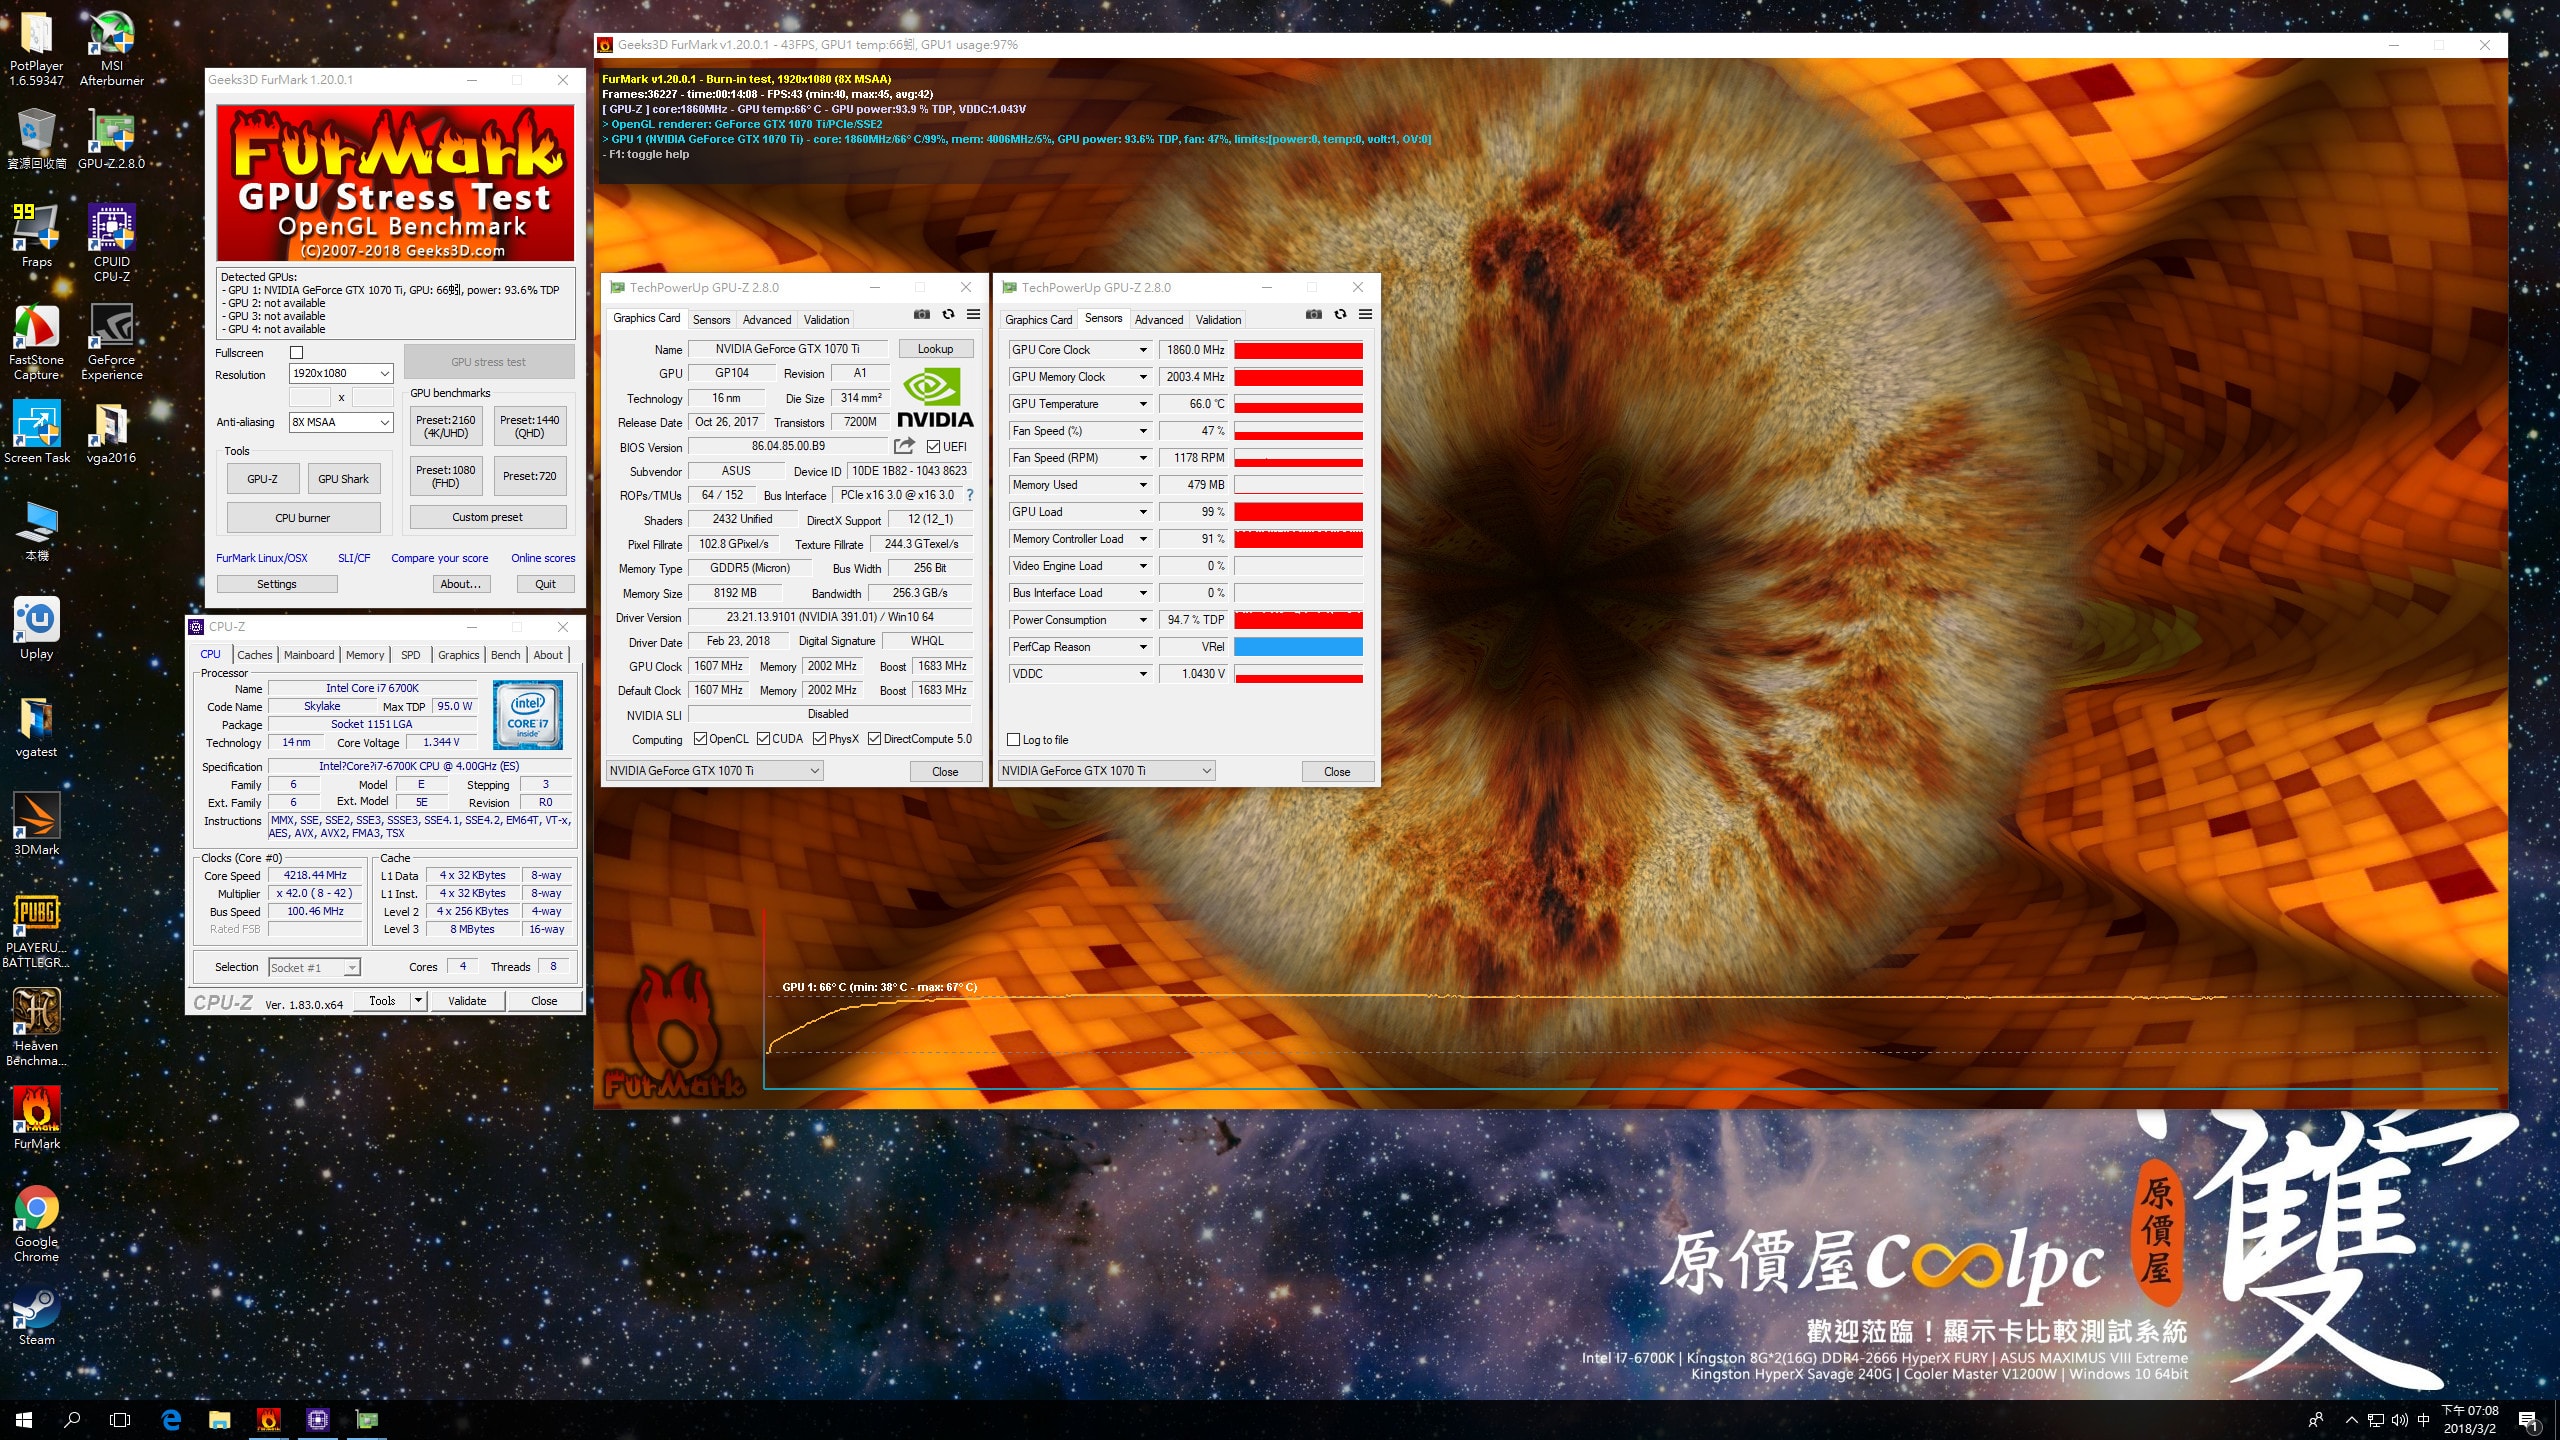The height and width of the screenshot is (1440, 2560).
Task: Enable the Log to file checkbox
Action: pyautogui.click(x=1014, y=740)
